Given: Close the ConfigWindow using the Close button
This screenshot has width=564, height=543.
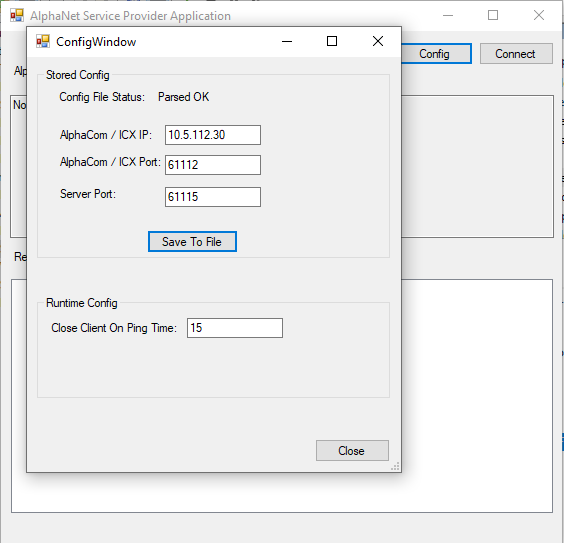Looking at the screenshot, I should (352, 450).
